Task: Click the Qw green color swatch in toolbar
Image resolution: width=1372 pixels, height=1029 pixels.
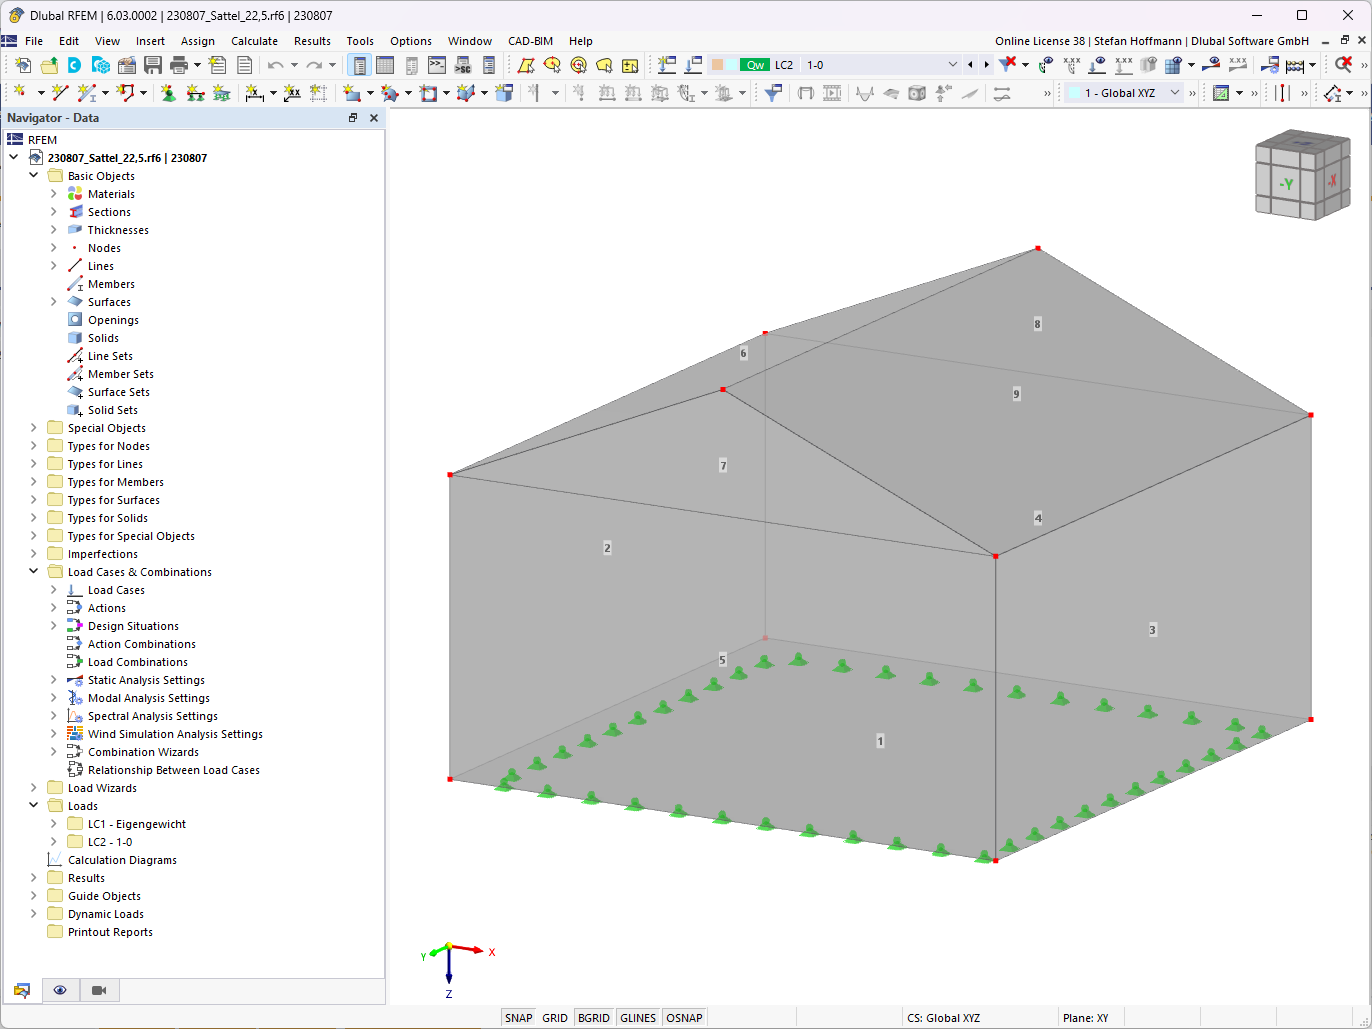Action: (755, 64)
